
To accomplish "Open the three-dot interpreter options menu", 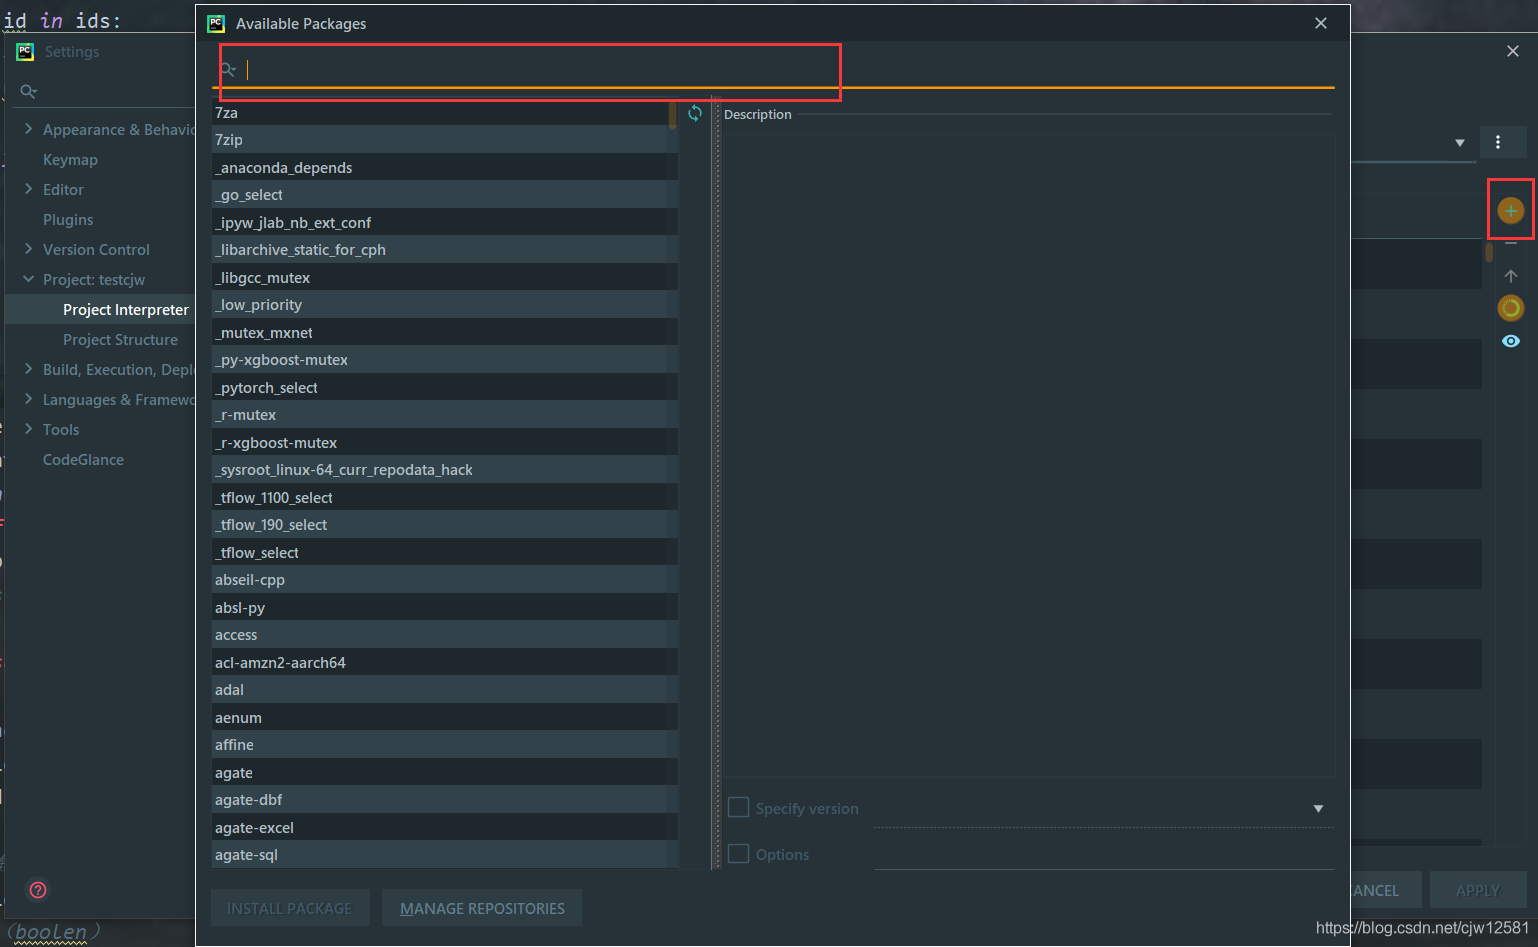I will click(1498, 142).
